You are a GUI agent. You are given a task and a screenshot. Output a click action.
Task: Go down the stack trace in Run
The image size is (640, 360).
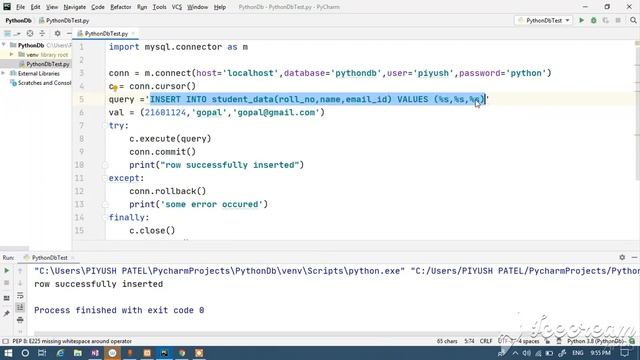coord(20,282)
